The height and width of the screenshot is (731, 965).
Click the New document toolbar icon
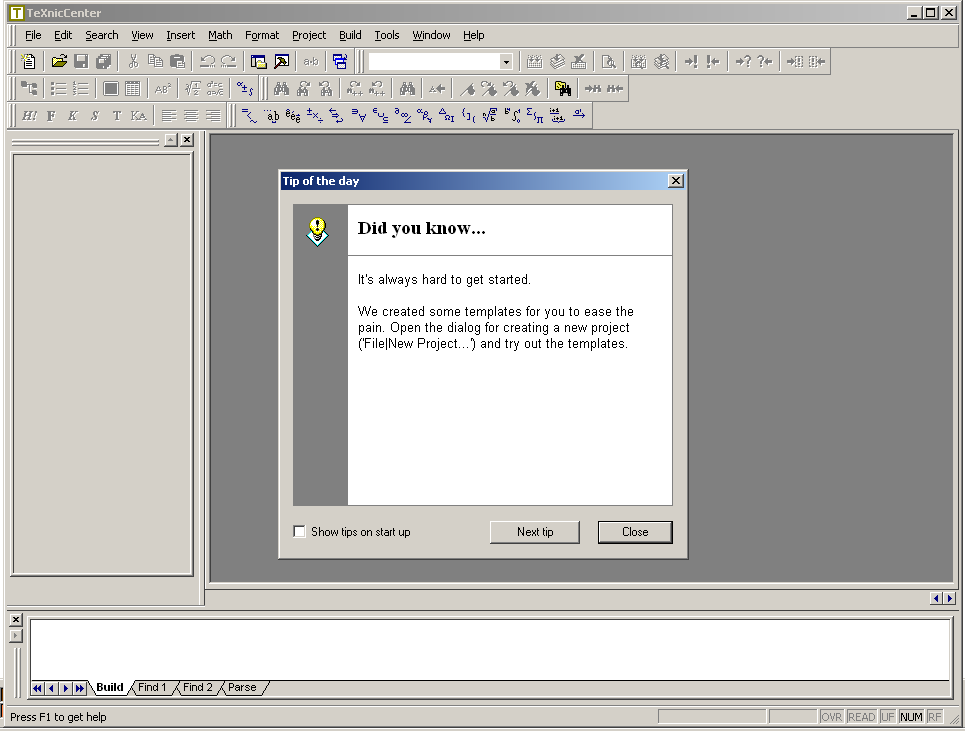pos(30,61)
